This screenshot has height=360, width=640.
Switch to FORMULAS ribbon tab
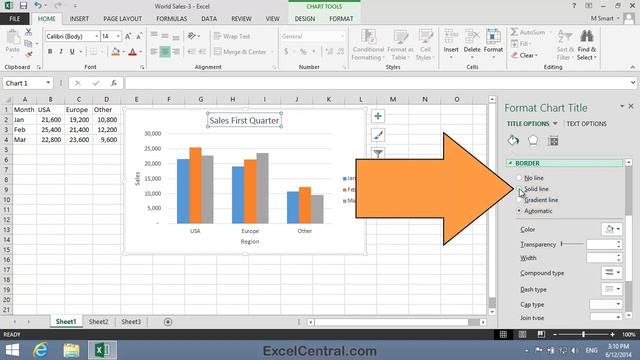pos(171,19)
